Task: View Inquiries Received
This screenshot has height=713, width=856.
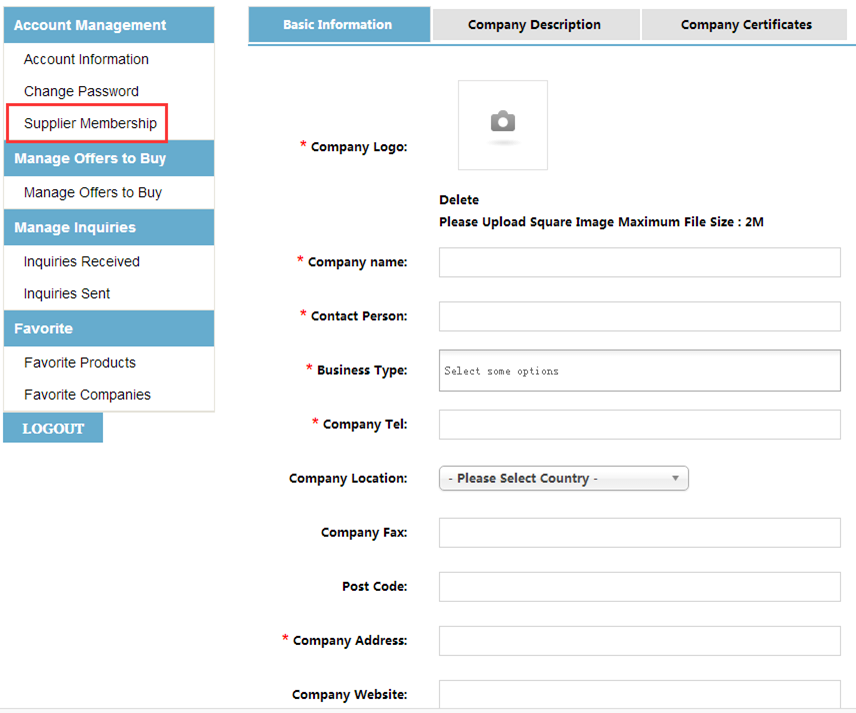Action: click(x=82, y=262)
